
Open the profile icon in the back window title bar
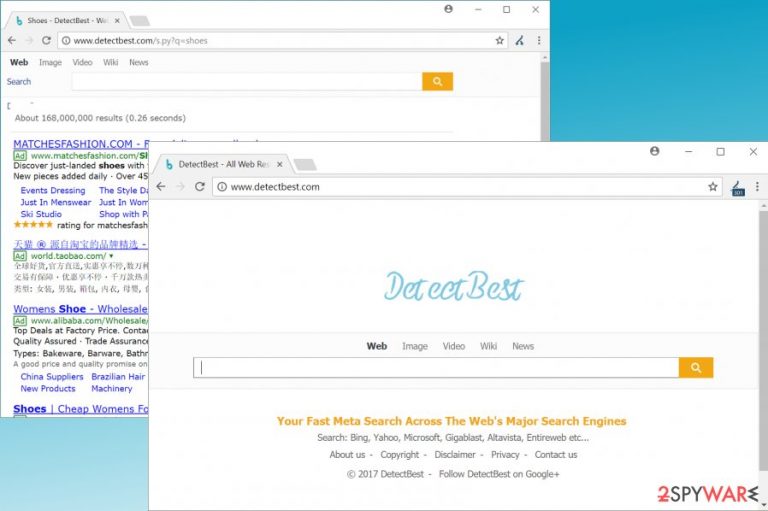point(448,9)
